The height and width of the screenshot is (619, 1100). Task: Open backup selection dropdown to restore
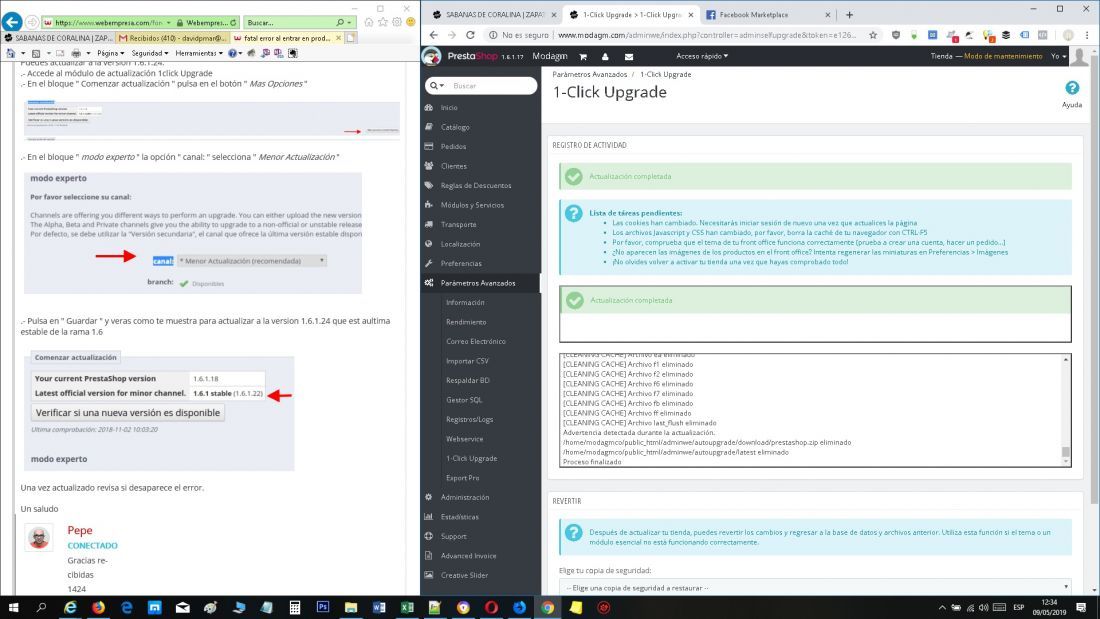pyautogui.click(x=815, y=587)
